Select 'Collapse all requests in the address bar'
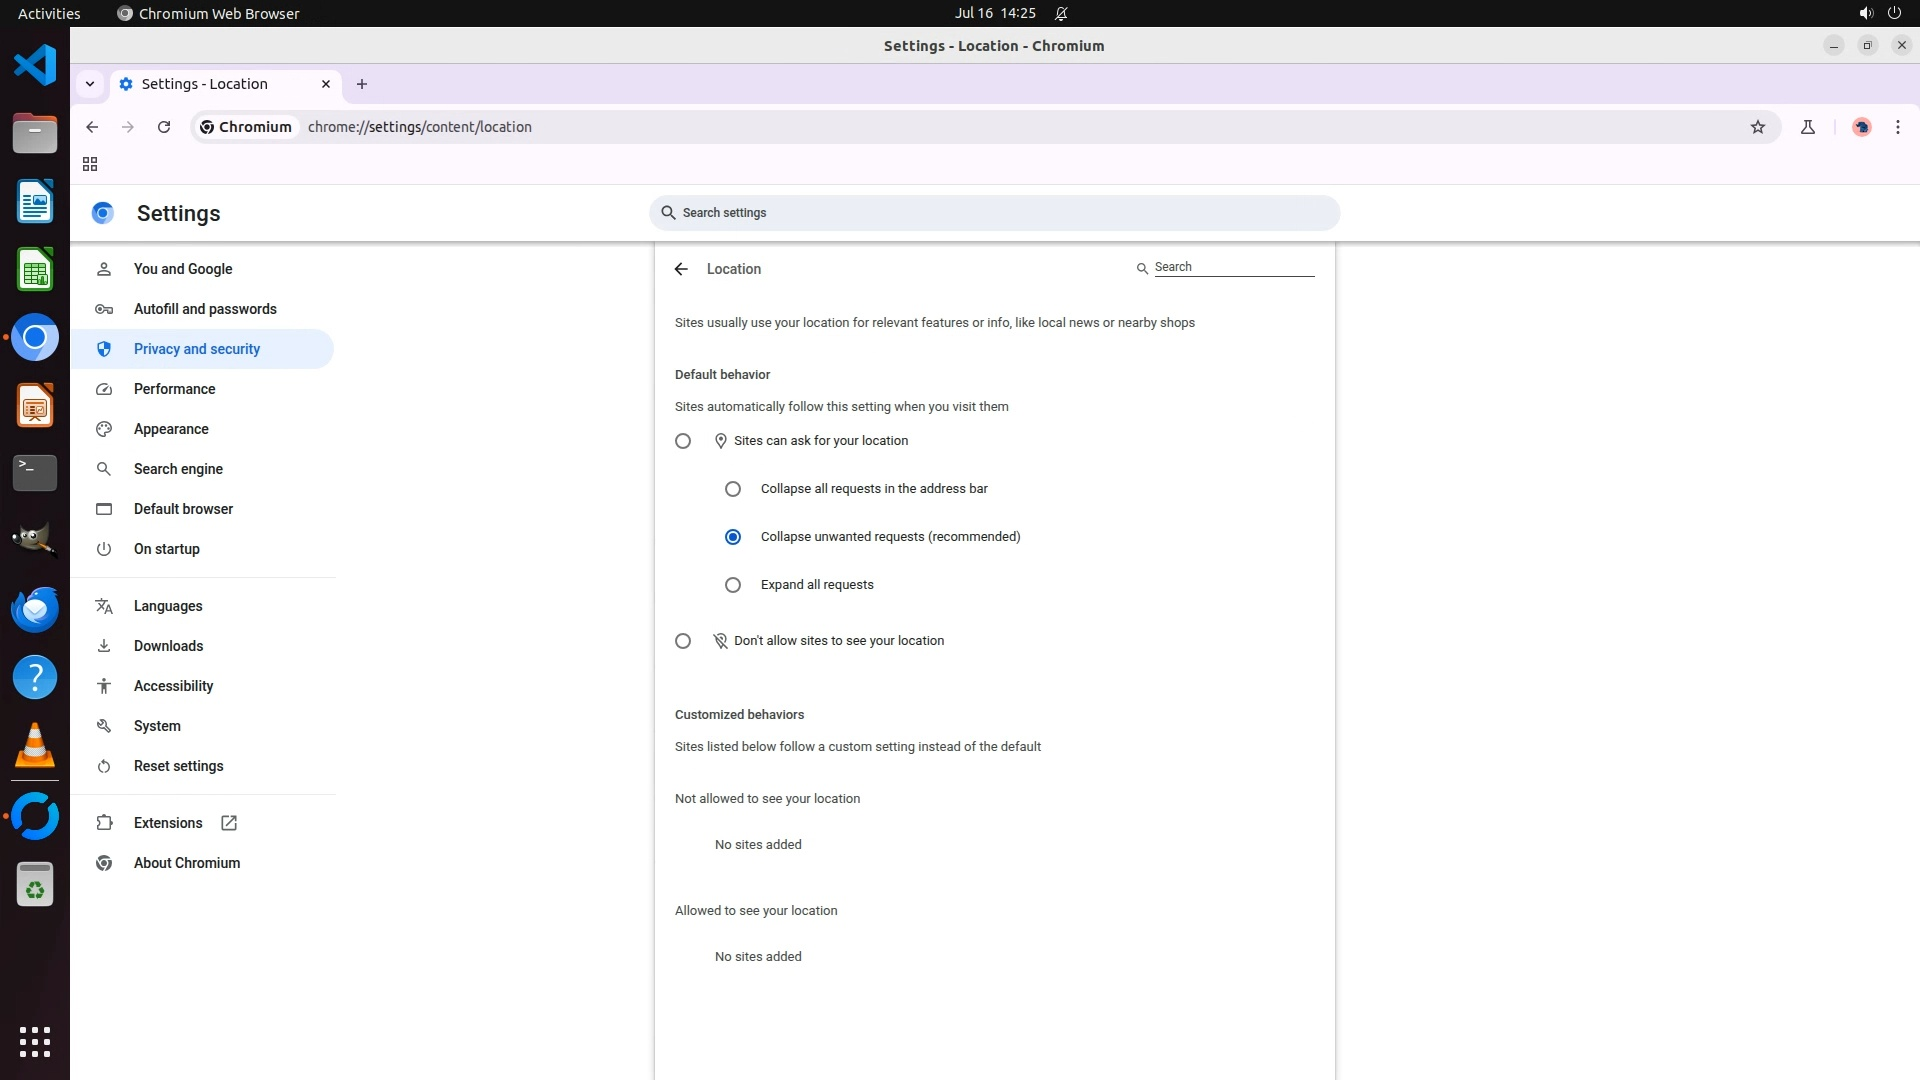 pos(733,489)
